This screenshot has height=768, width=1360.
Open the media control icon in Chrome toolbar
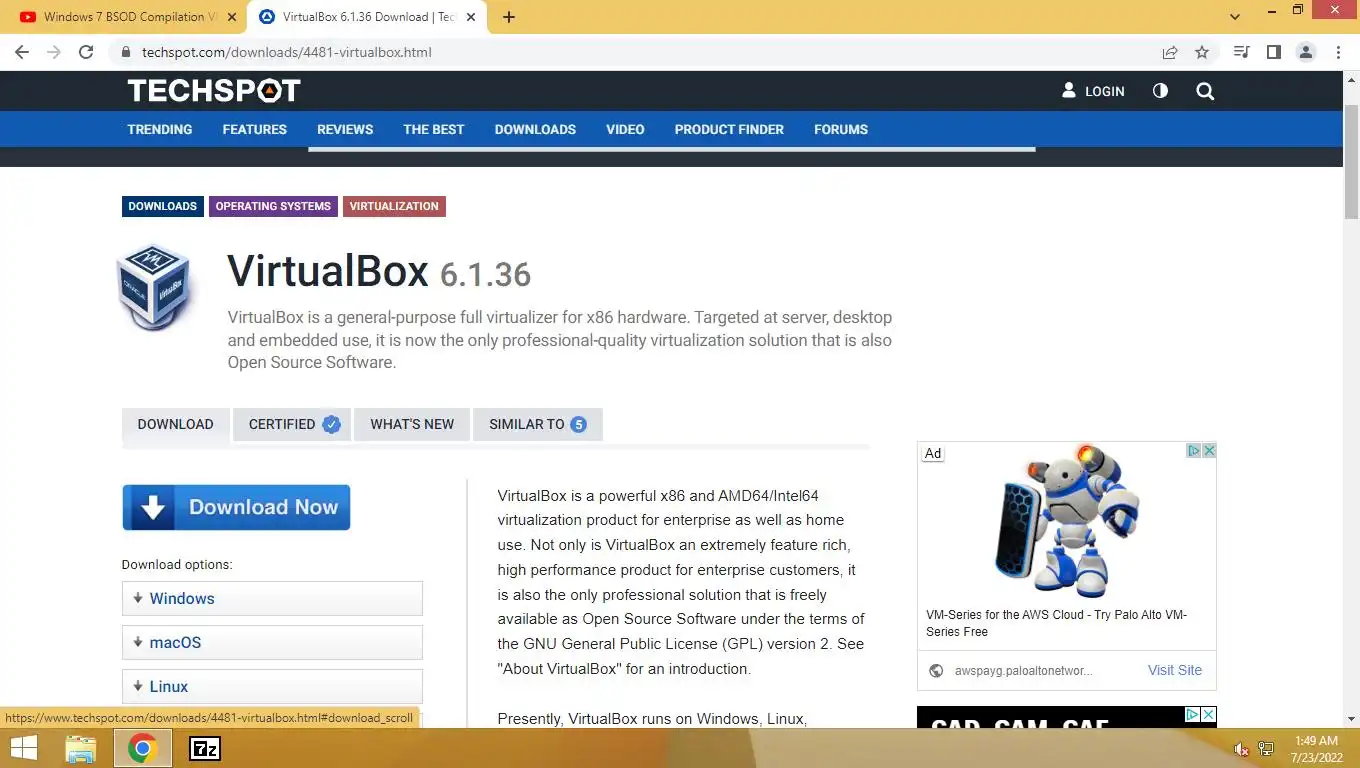(x=1241, y=52)
